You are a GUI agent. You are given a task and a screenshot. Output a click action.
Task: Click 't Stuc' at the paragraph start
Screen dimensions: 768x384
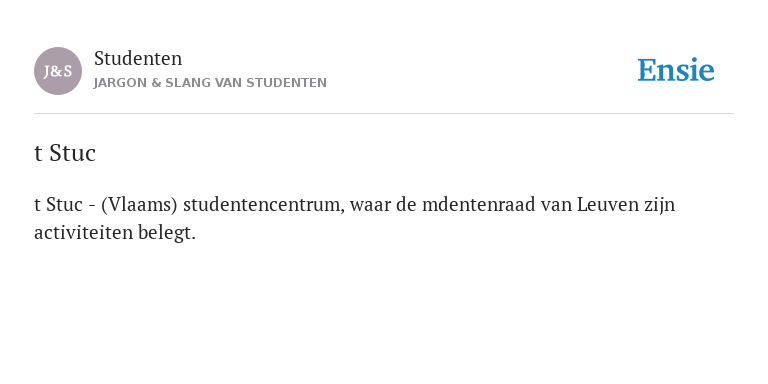[58, 205]
